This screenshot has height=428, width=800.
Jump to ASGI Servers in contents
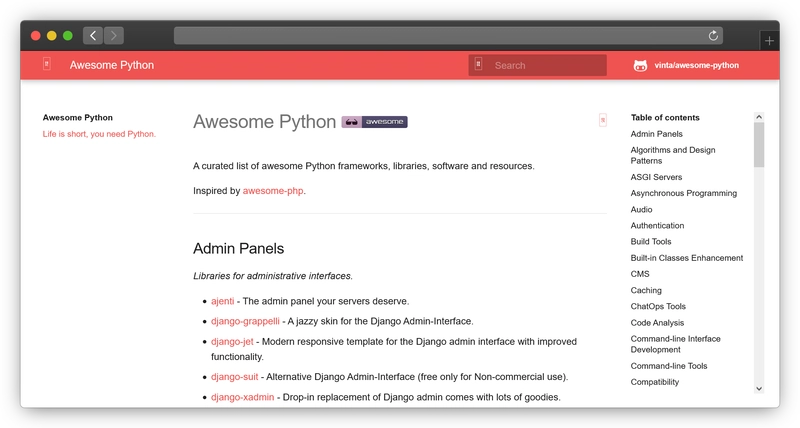point(656,177)
